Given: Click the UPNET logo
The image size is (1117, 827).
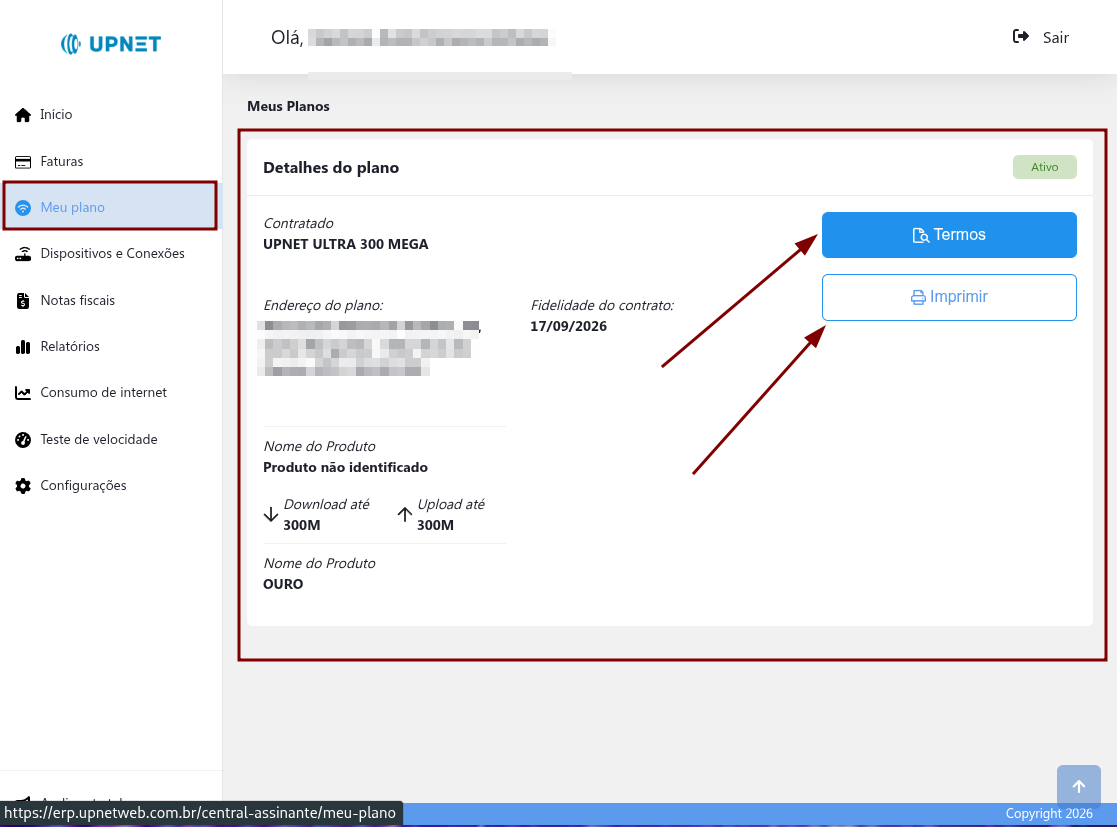Looking at the screenshot, I should tap(111, 44).
